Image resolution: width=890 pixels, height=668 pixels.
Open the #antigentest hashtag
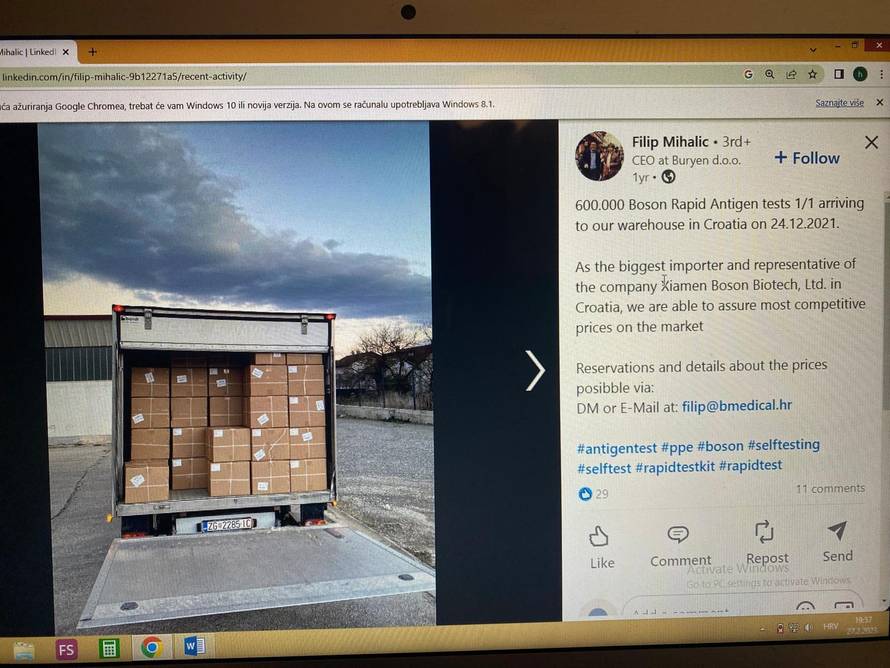(616, 448)
